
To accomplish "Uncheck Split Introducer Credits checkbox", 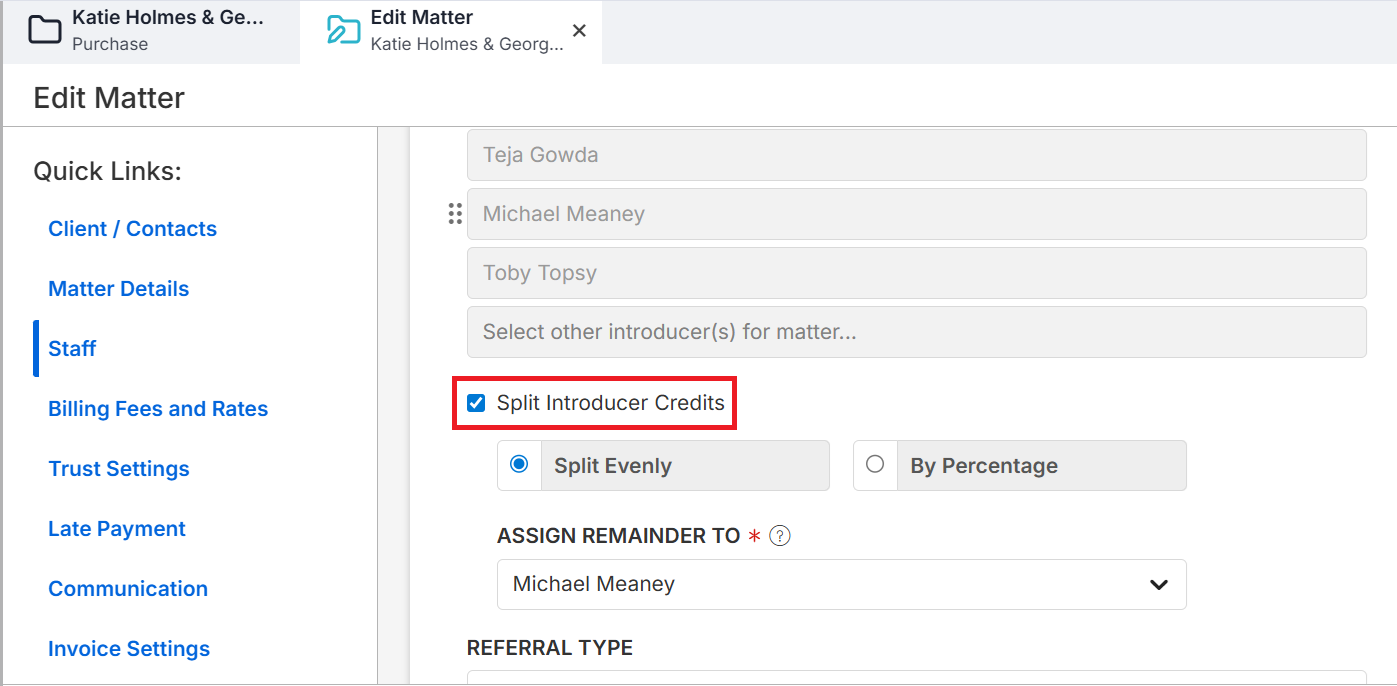I will [476, 403].
